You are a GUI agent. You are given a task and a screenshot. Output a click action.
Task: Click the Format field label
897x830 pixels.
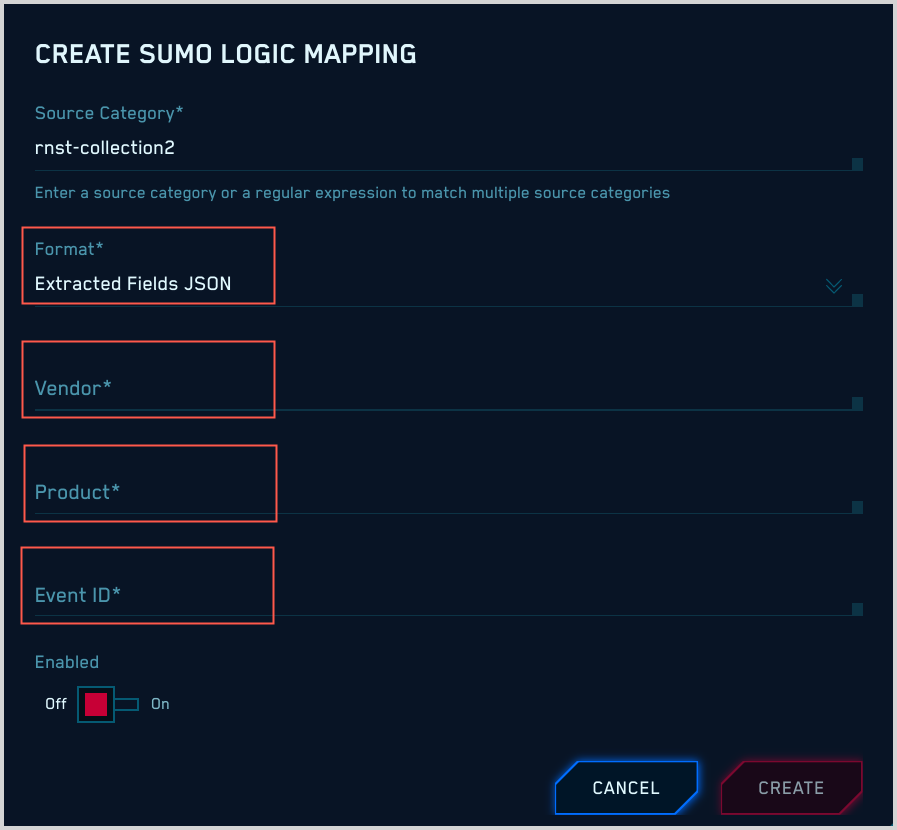(69, 249)
